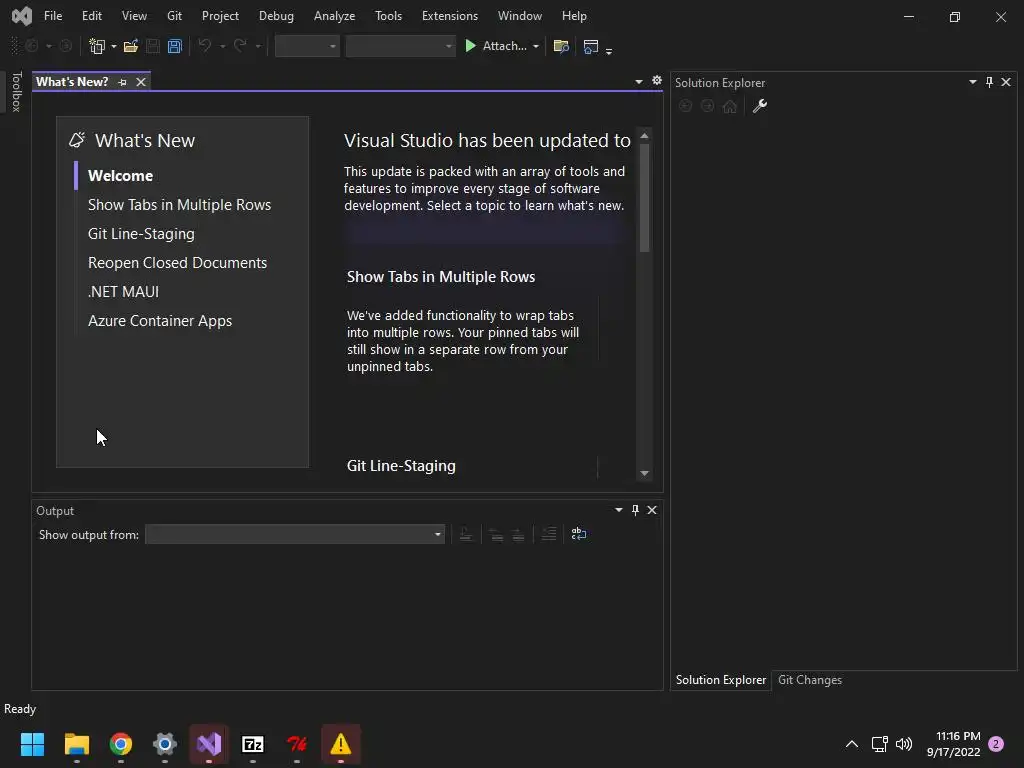Screen dimensions: 1024x768
Task: Select the .NET MAUI topic
Action: pyautogui.click(x=123, y=292)
